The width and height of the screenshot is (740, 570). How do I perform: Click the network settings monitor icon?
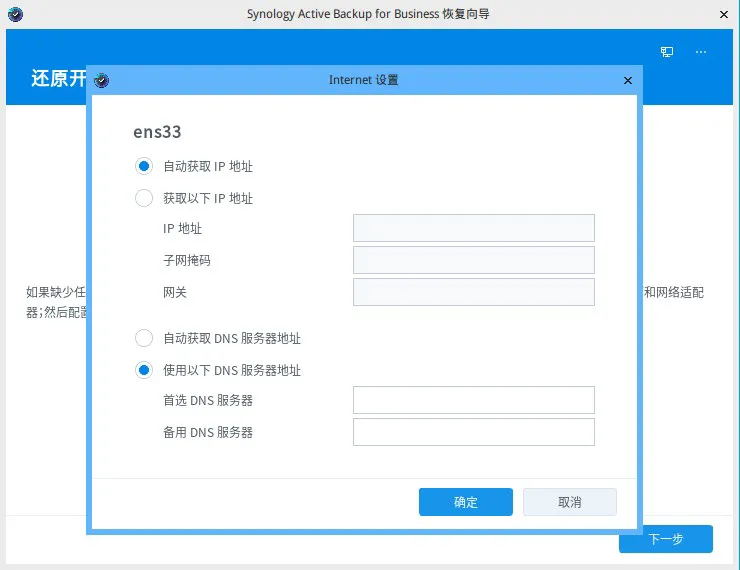[666, 52]
